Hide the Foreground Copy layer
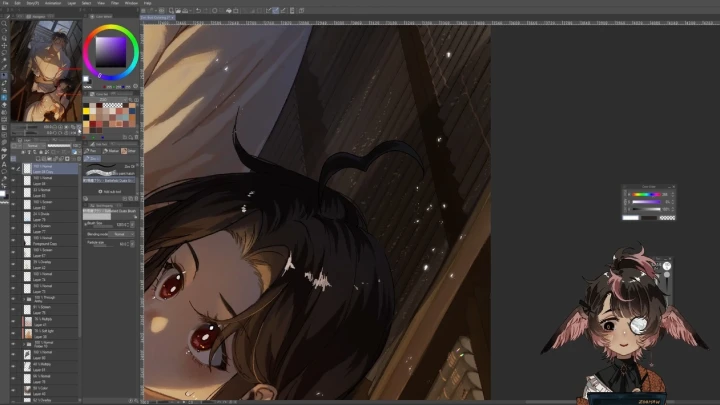This screenshot has width=720, height=405. [14, 241]
